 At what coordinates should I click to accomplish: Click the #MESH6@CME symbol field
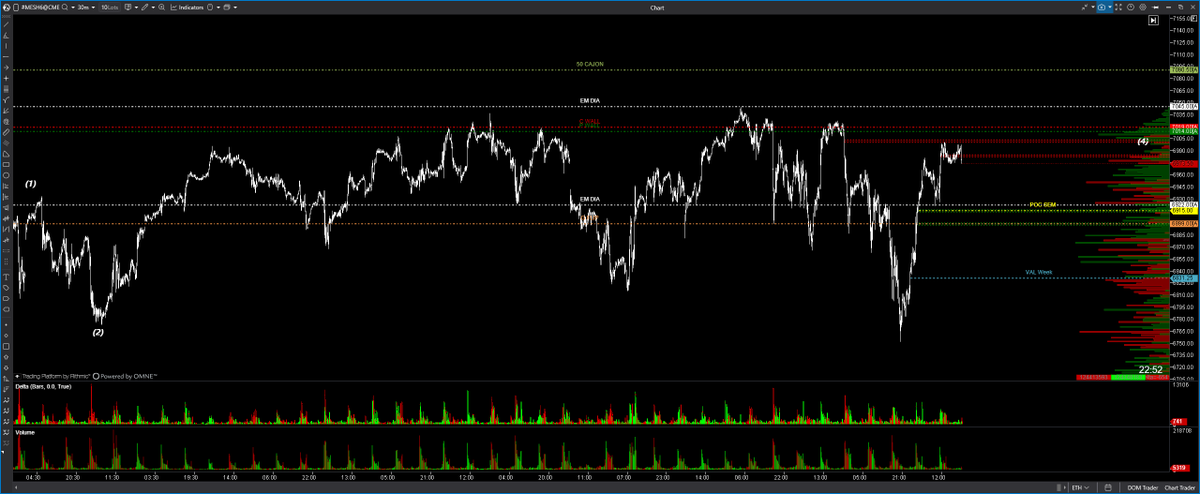[x=40, y=7]
